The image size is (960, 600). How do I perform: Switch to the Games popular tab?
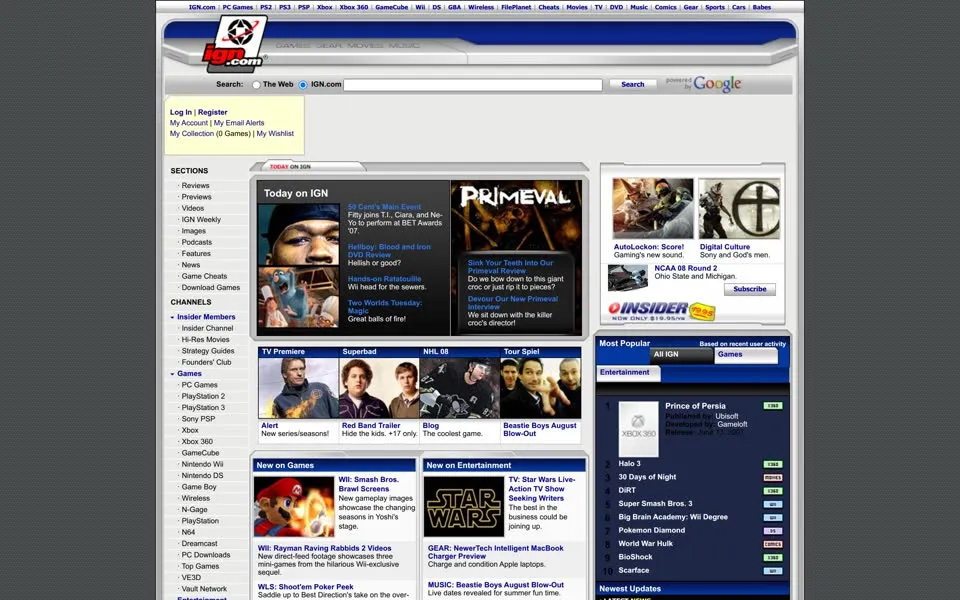(746, 354)
